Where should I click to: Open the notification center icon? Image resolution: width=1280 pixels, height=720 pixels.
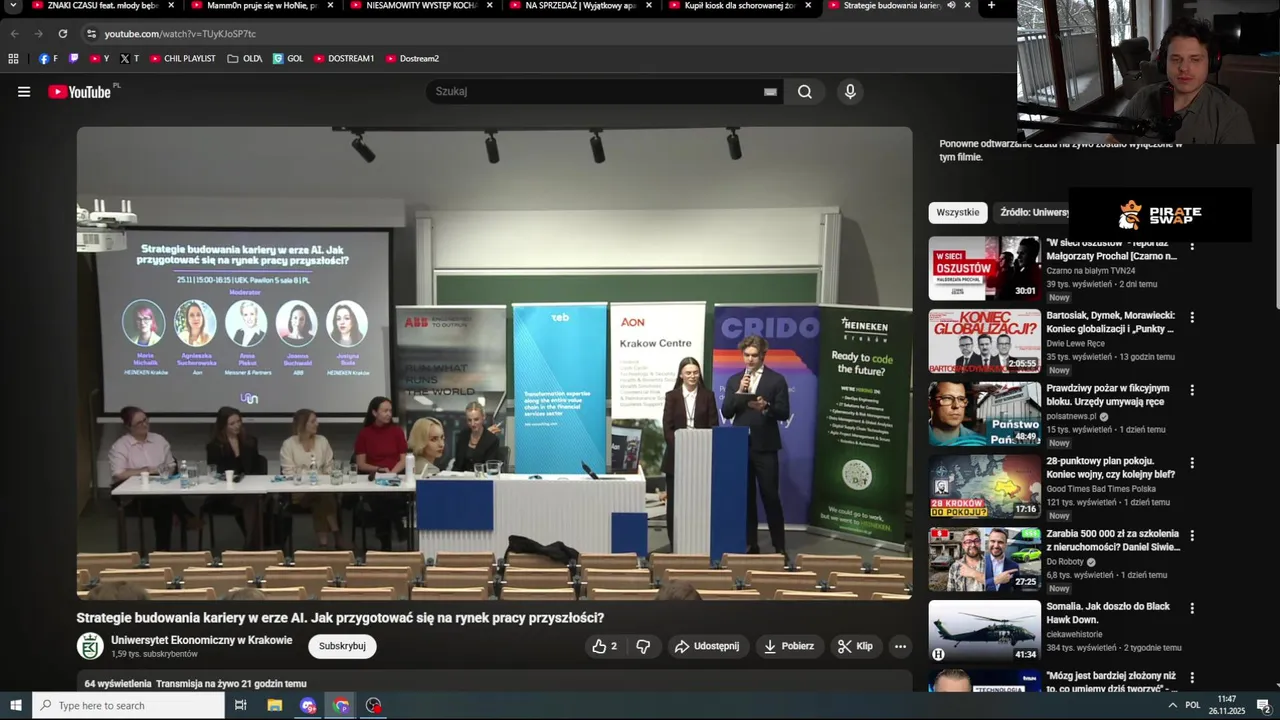(x=1263, y=706)
